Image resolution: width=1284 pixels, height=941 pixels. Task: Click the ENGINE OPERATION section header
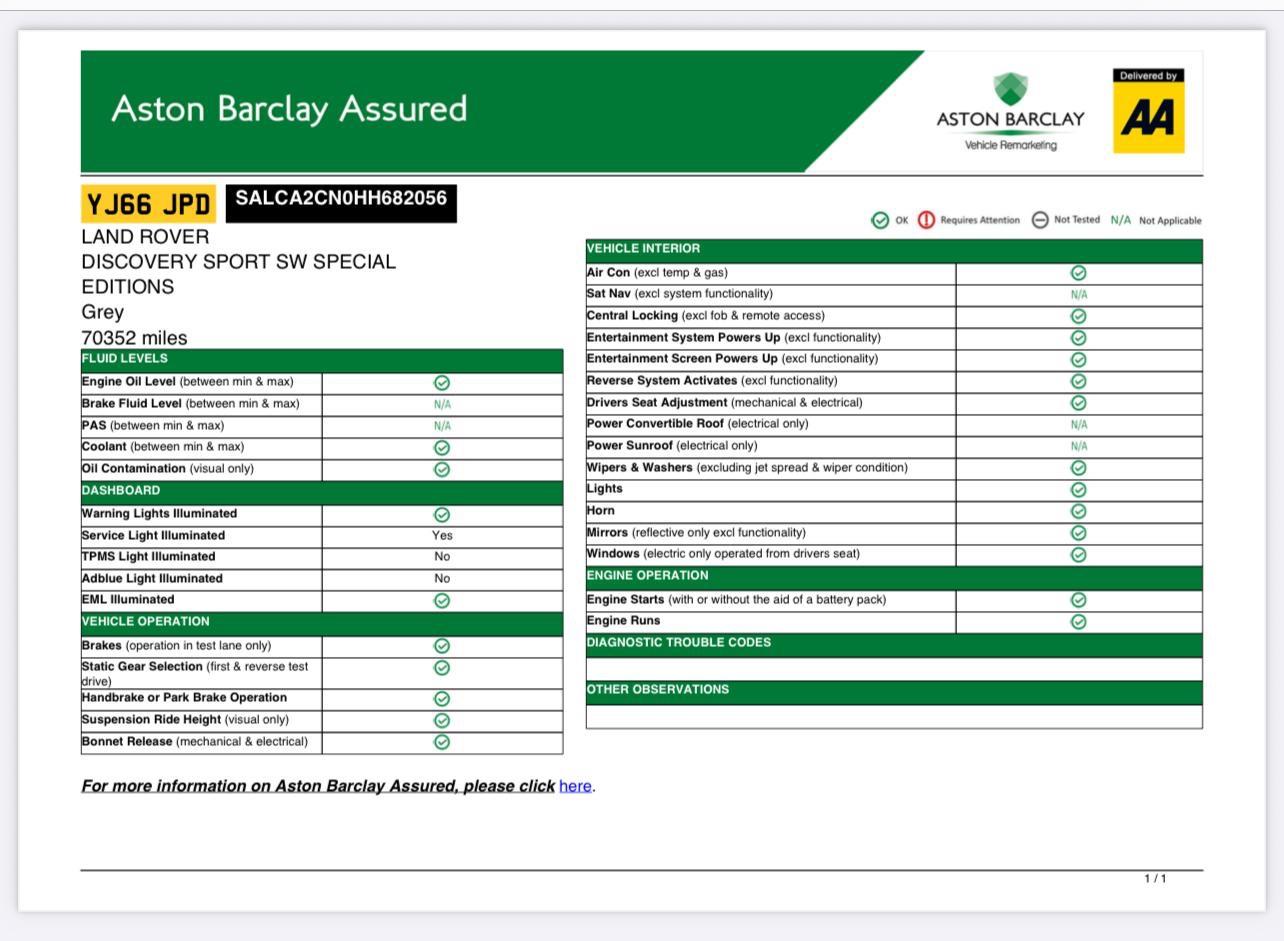tap(894, 577)
